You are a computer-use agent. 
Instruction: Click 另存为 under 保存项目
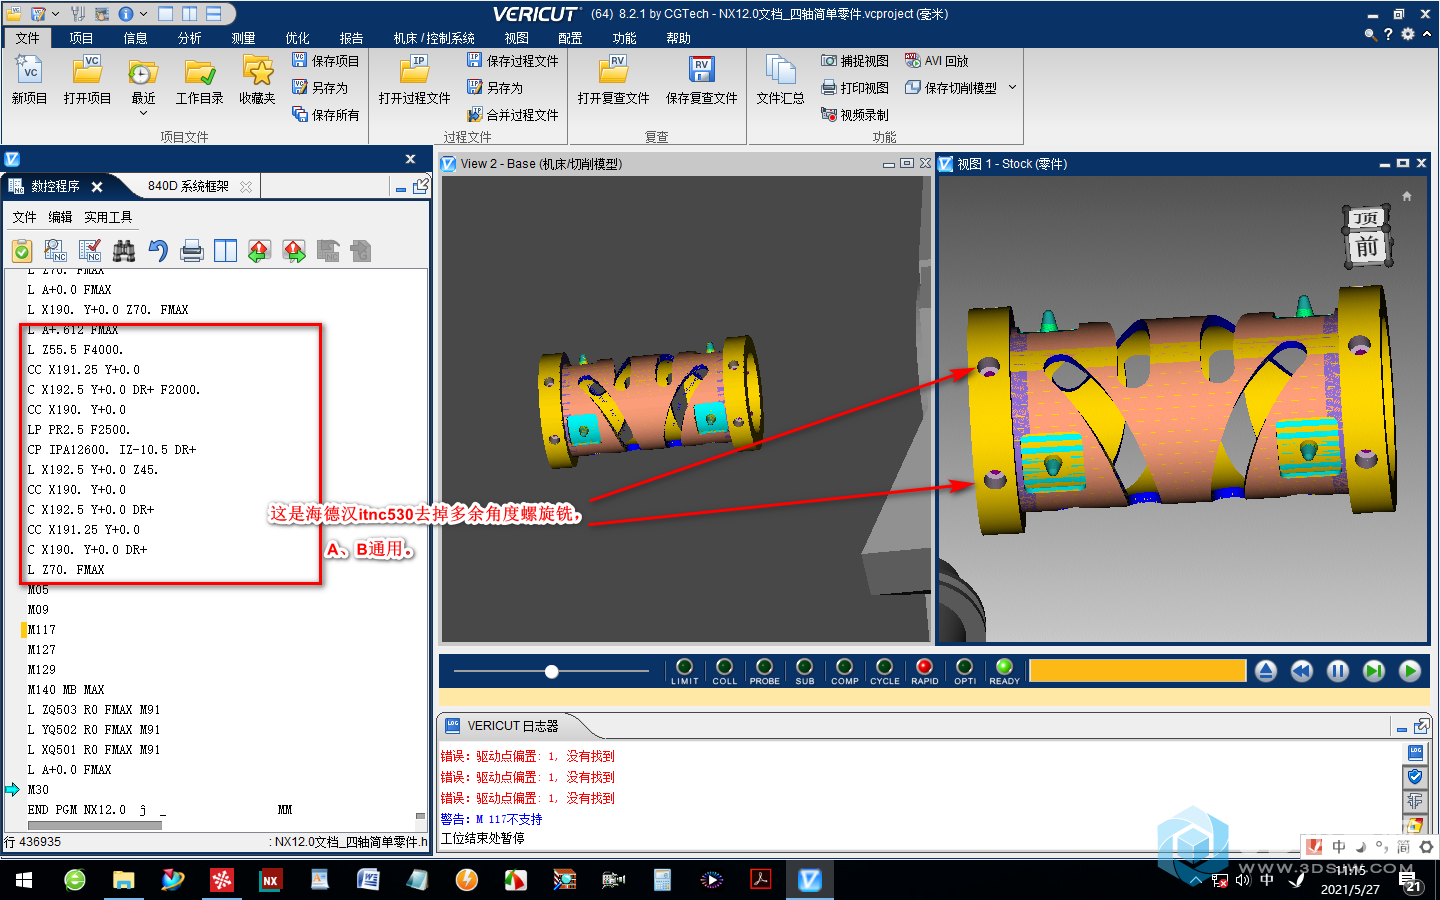pos(320,88)
